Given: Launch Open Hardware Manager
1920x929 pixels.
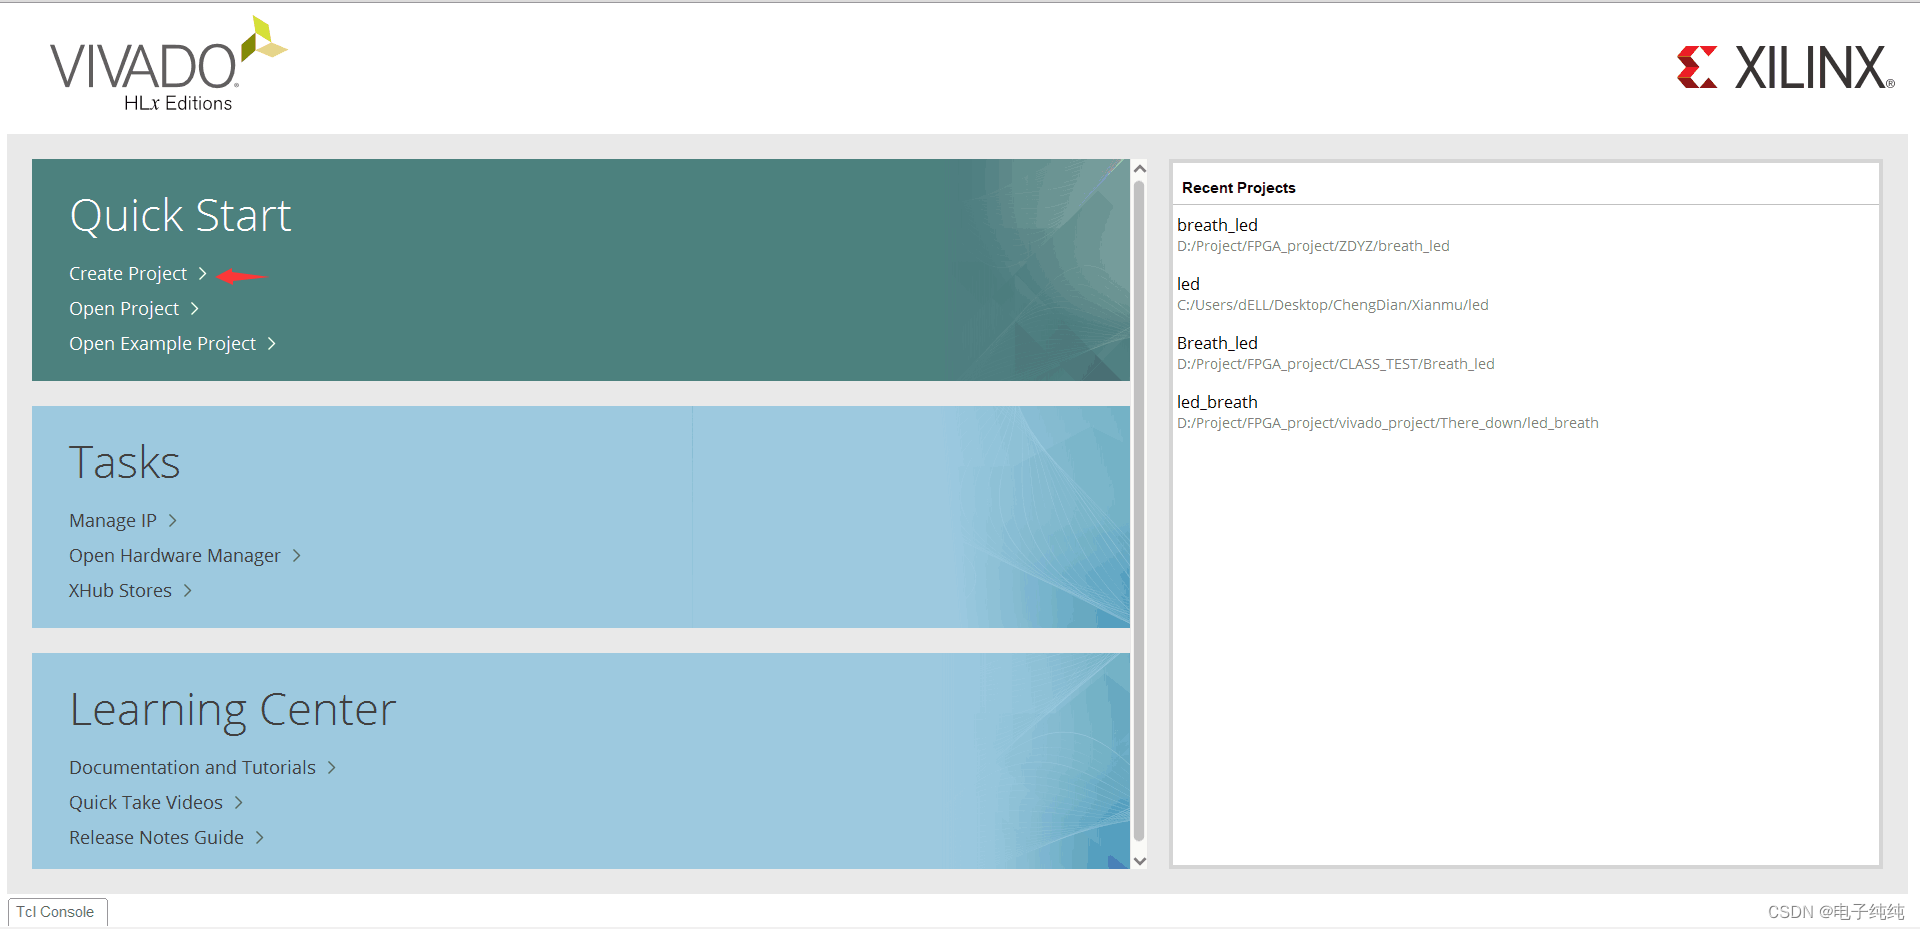Looking at the screenshot, I should point(175,556).
